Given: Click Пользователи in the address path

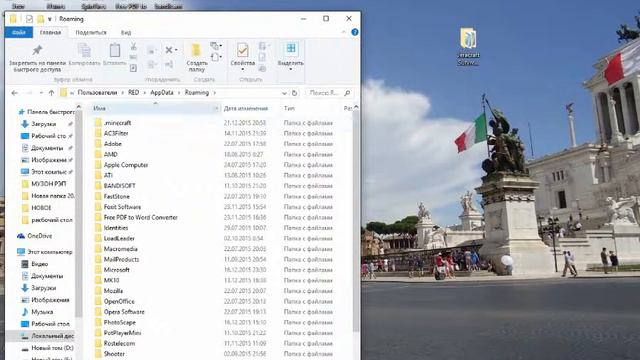Looking at the screenshot, I should pyautogui.click(x=97, y=93).
